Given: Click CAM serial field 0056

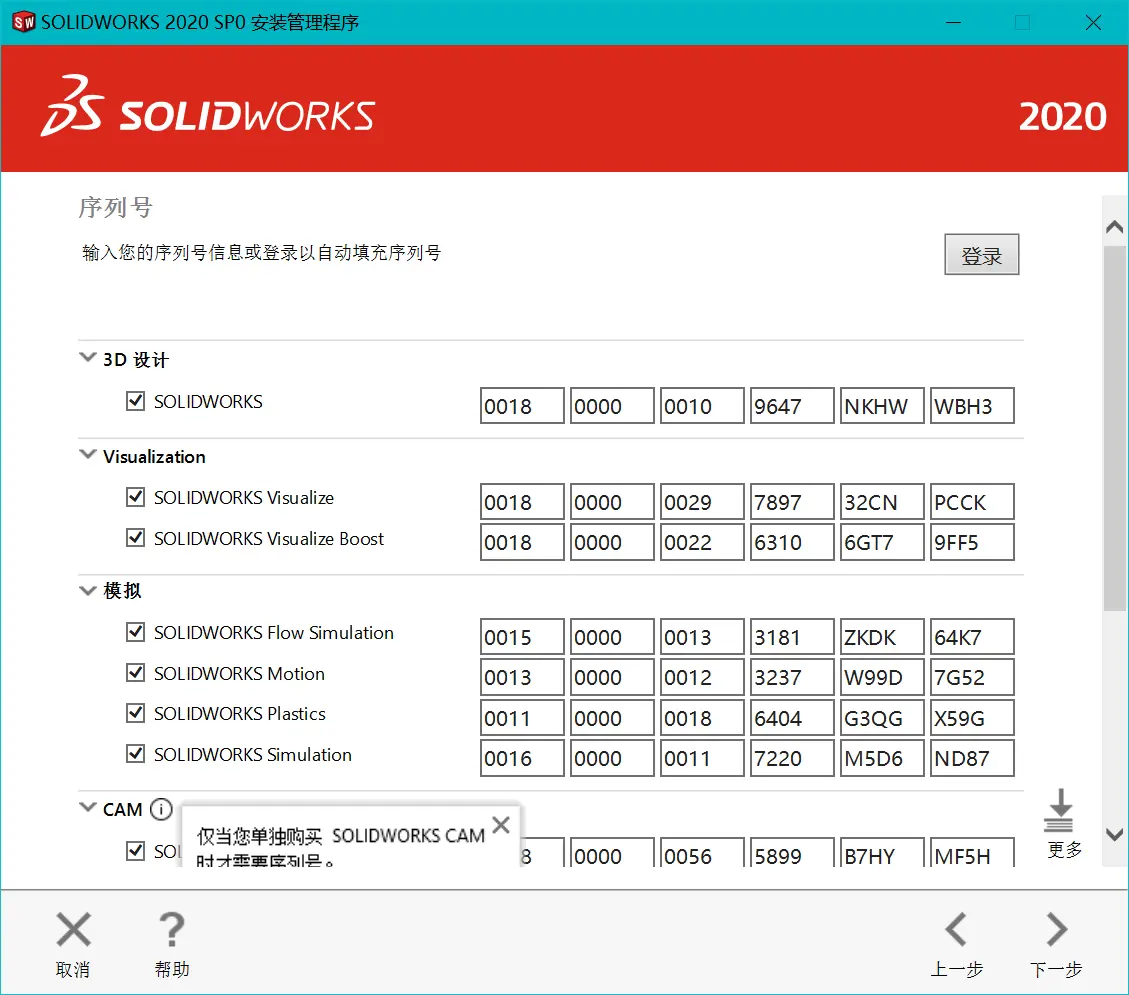Looking at the screenshot, I should [702, 852].
